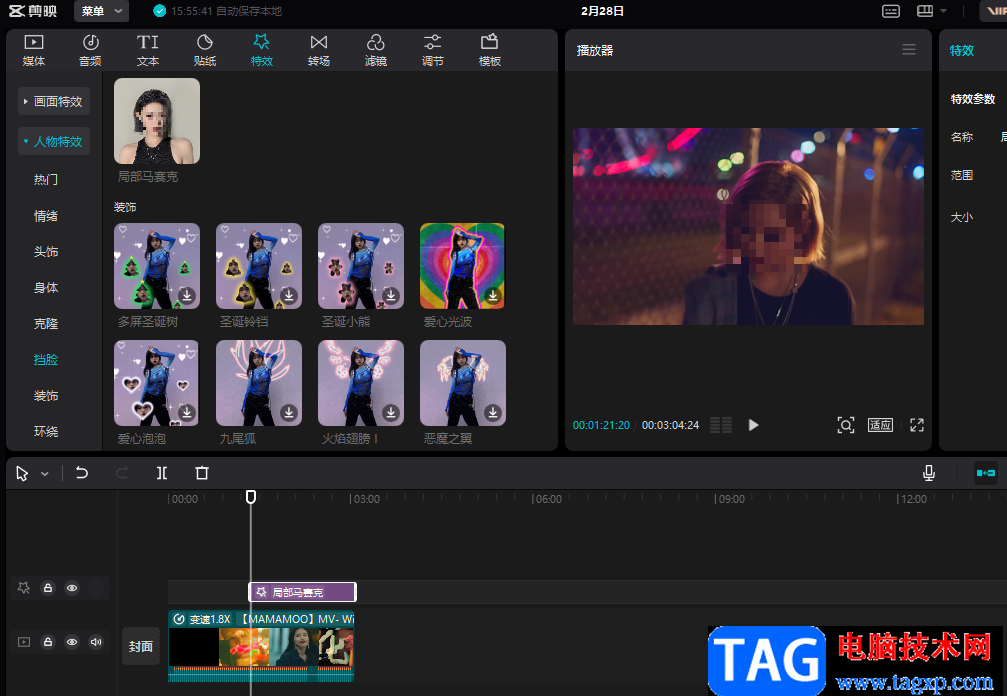
Task: Click the 局部马赛克 effect thumbnail
Action: pyautogui.click(x=157, y=121)
